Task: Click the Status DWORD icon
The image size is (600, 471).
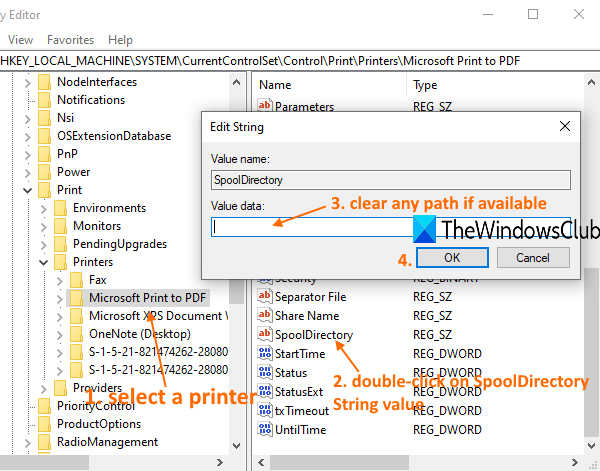Action: pos(265,372)
